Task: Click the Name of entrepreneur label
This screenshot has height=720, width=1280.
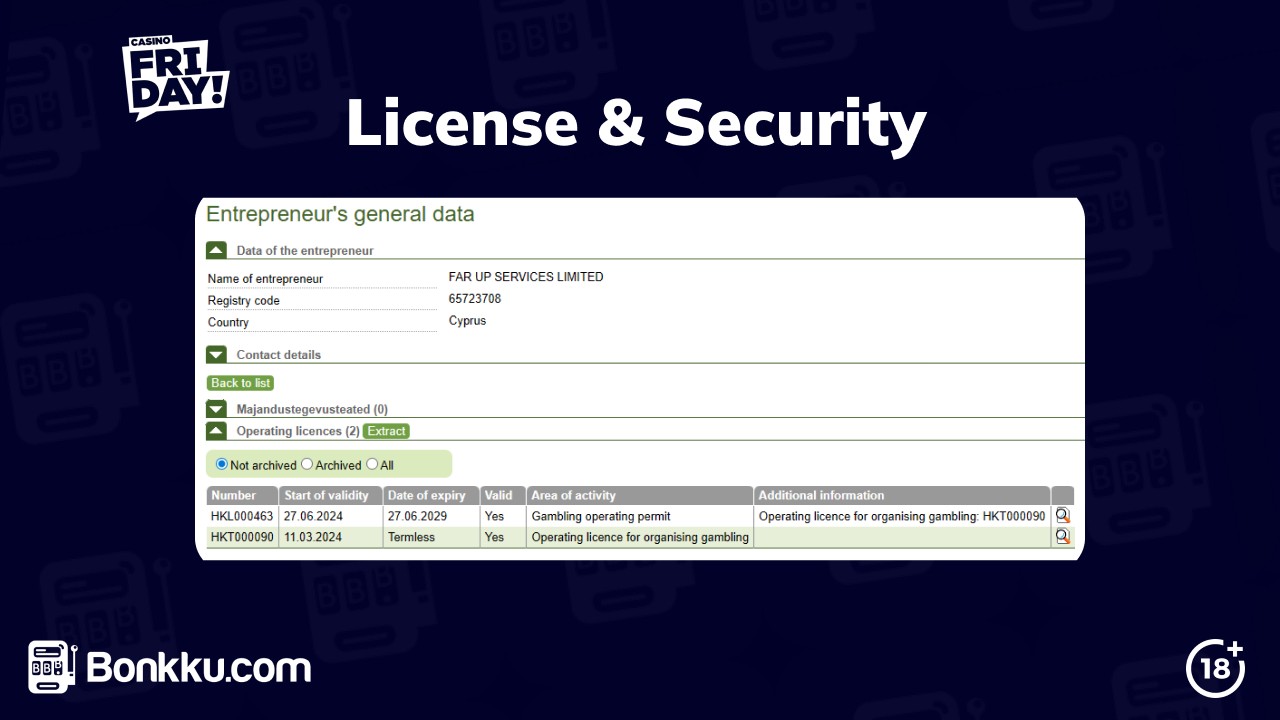Action: (265, 279)
